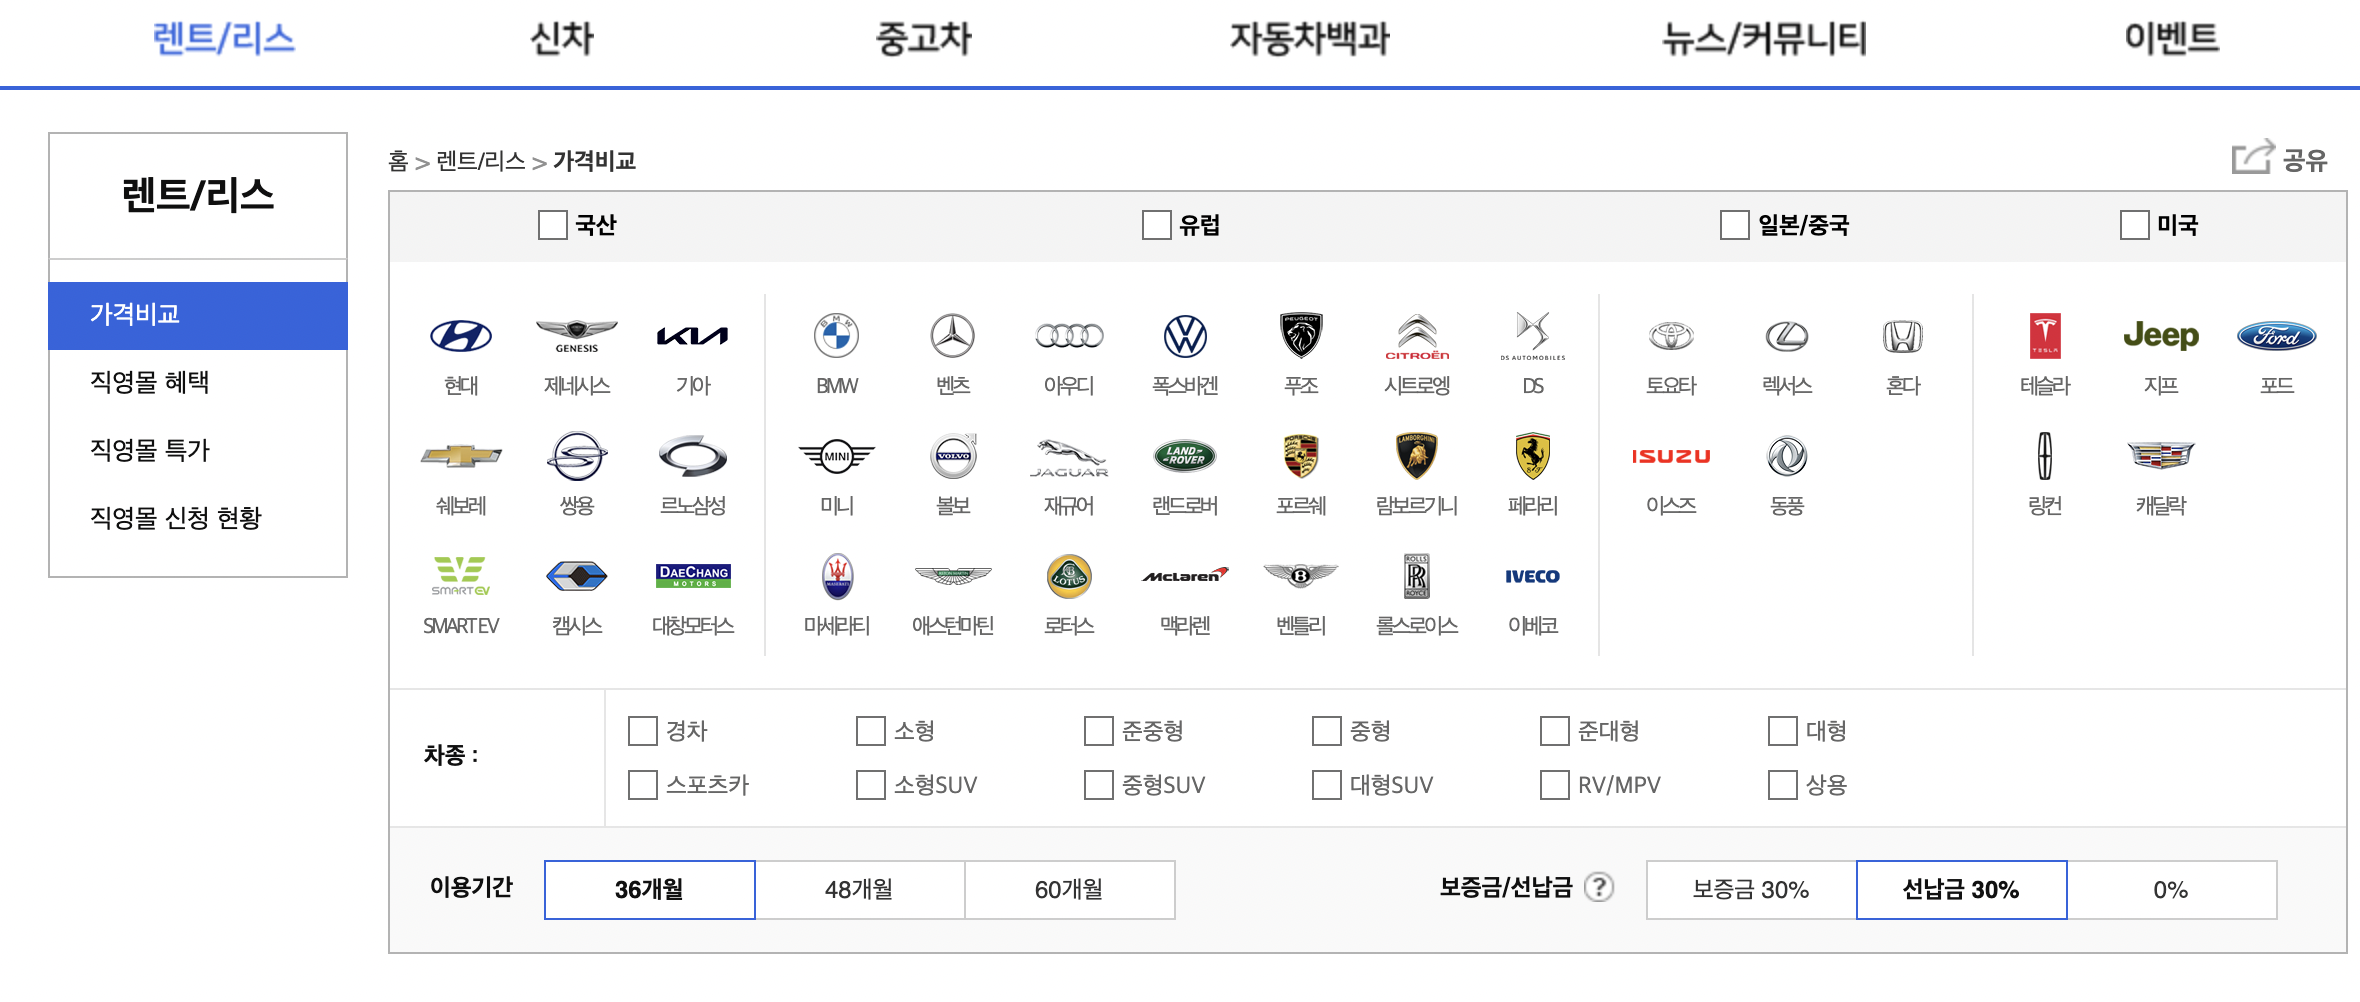Screen dimensions: 2360x1002
Task: Select the Genesis brand logo
Action: click(x=577, y=336)
